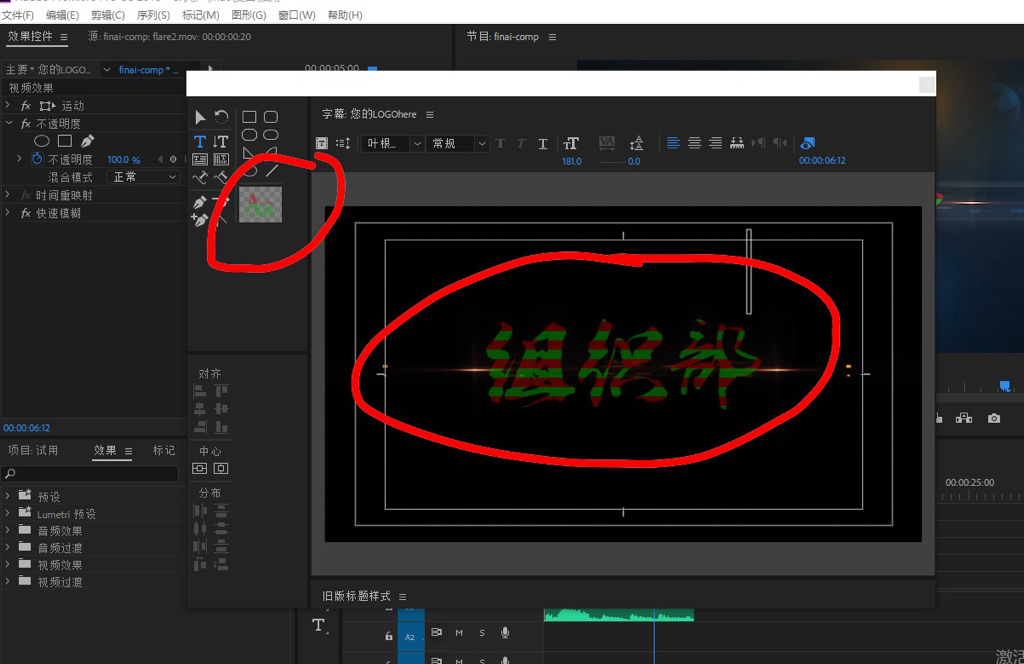This screenshot has height=664, width=1024.
Task: Select the Line tool in title tools
Action: [270, 172]
